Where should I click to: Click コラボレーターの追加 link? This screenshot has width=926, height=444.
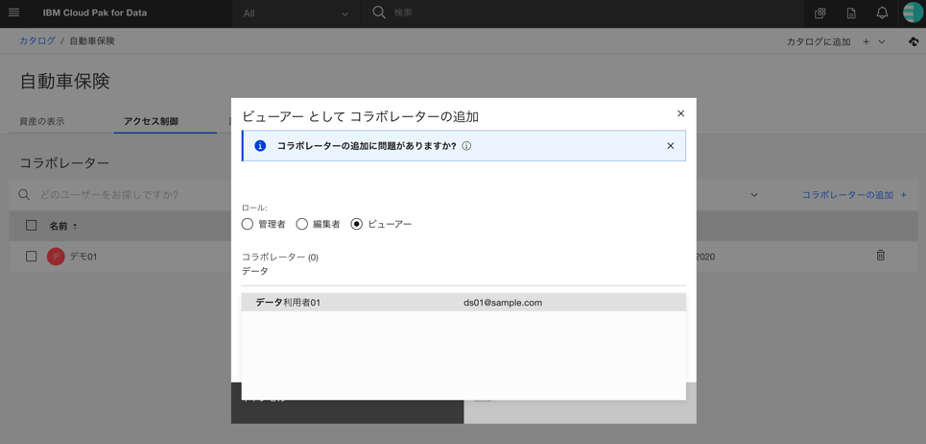854,195
